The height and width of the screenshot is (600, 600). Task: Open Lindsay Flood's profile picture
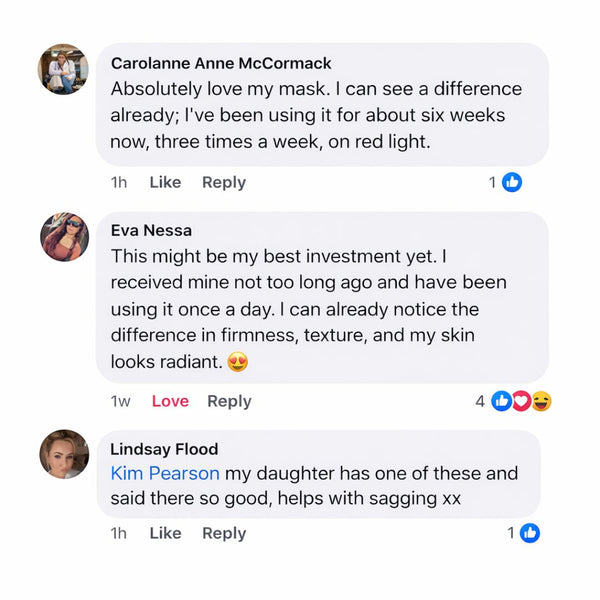64,454
